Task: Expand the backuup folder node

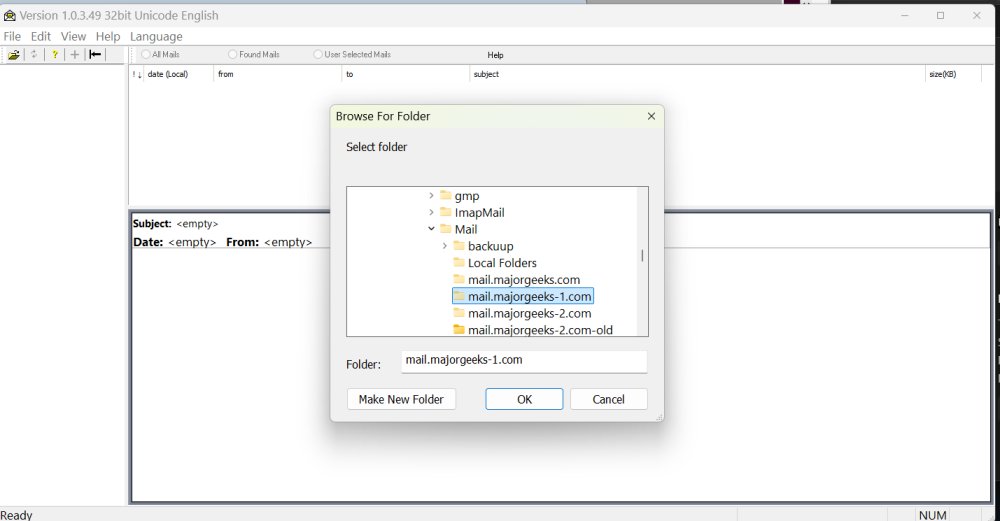Action: (x=445, y=246)
